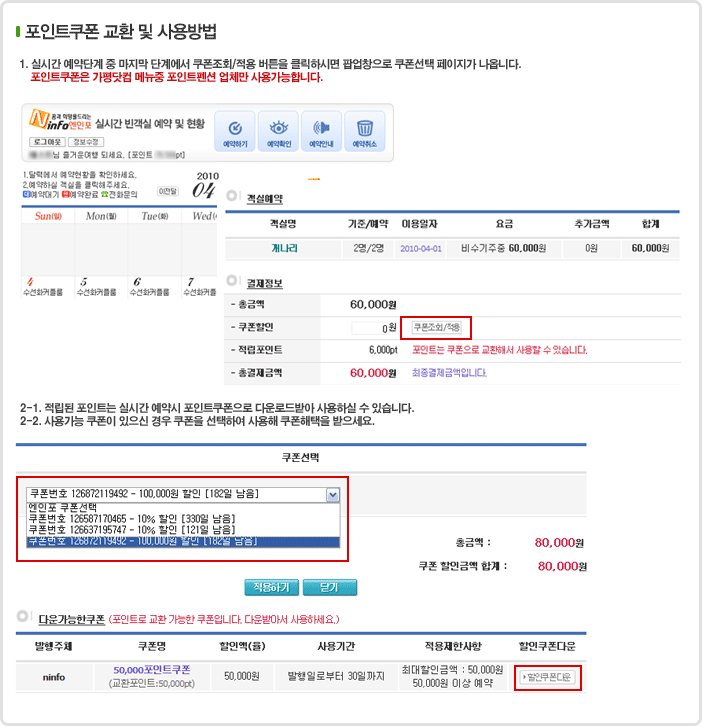Open 예약안내 speaker icon
This screenshot has height=726, width=702.
322,133
